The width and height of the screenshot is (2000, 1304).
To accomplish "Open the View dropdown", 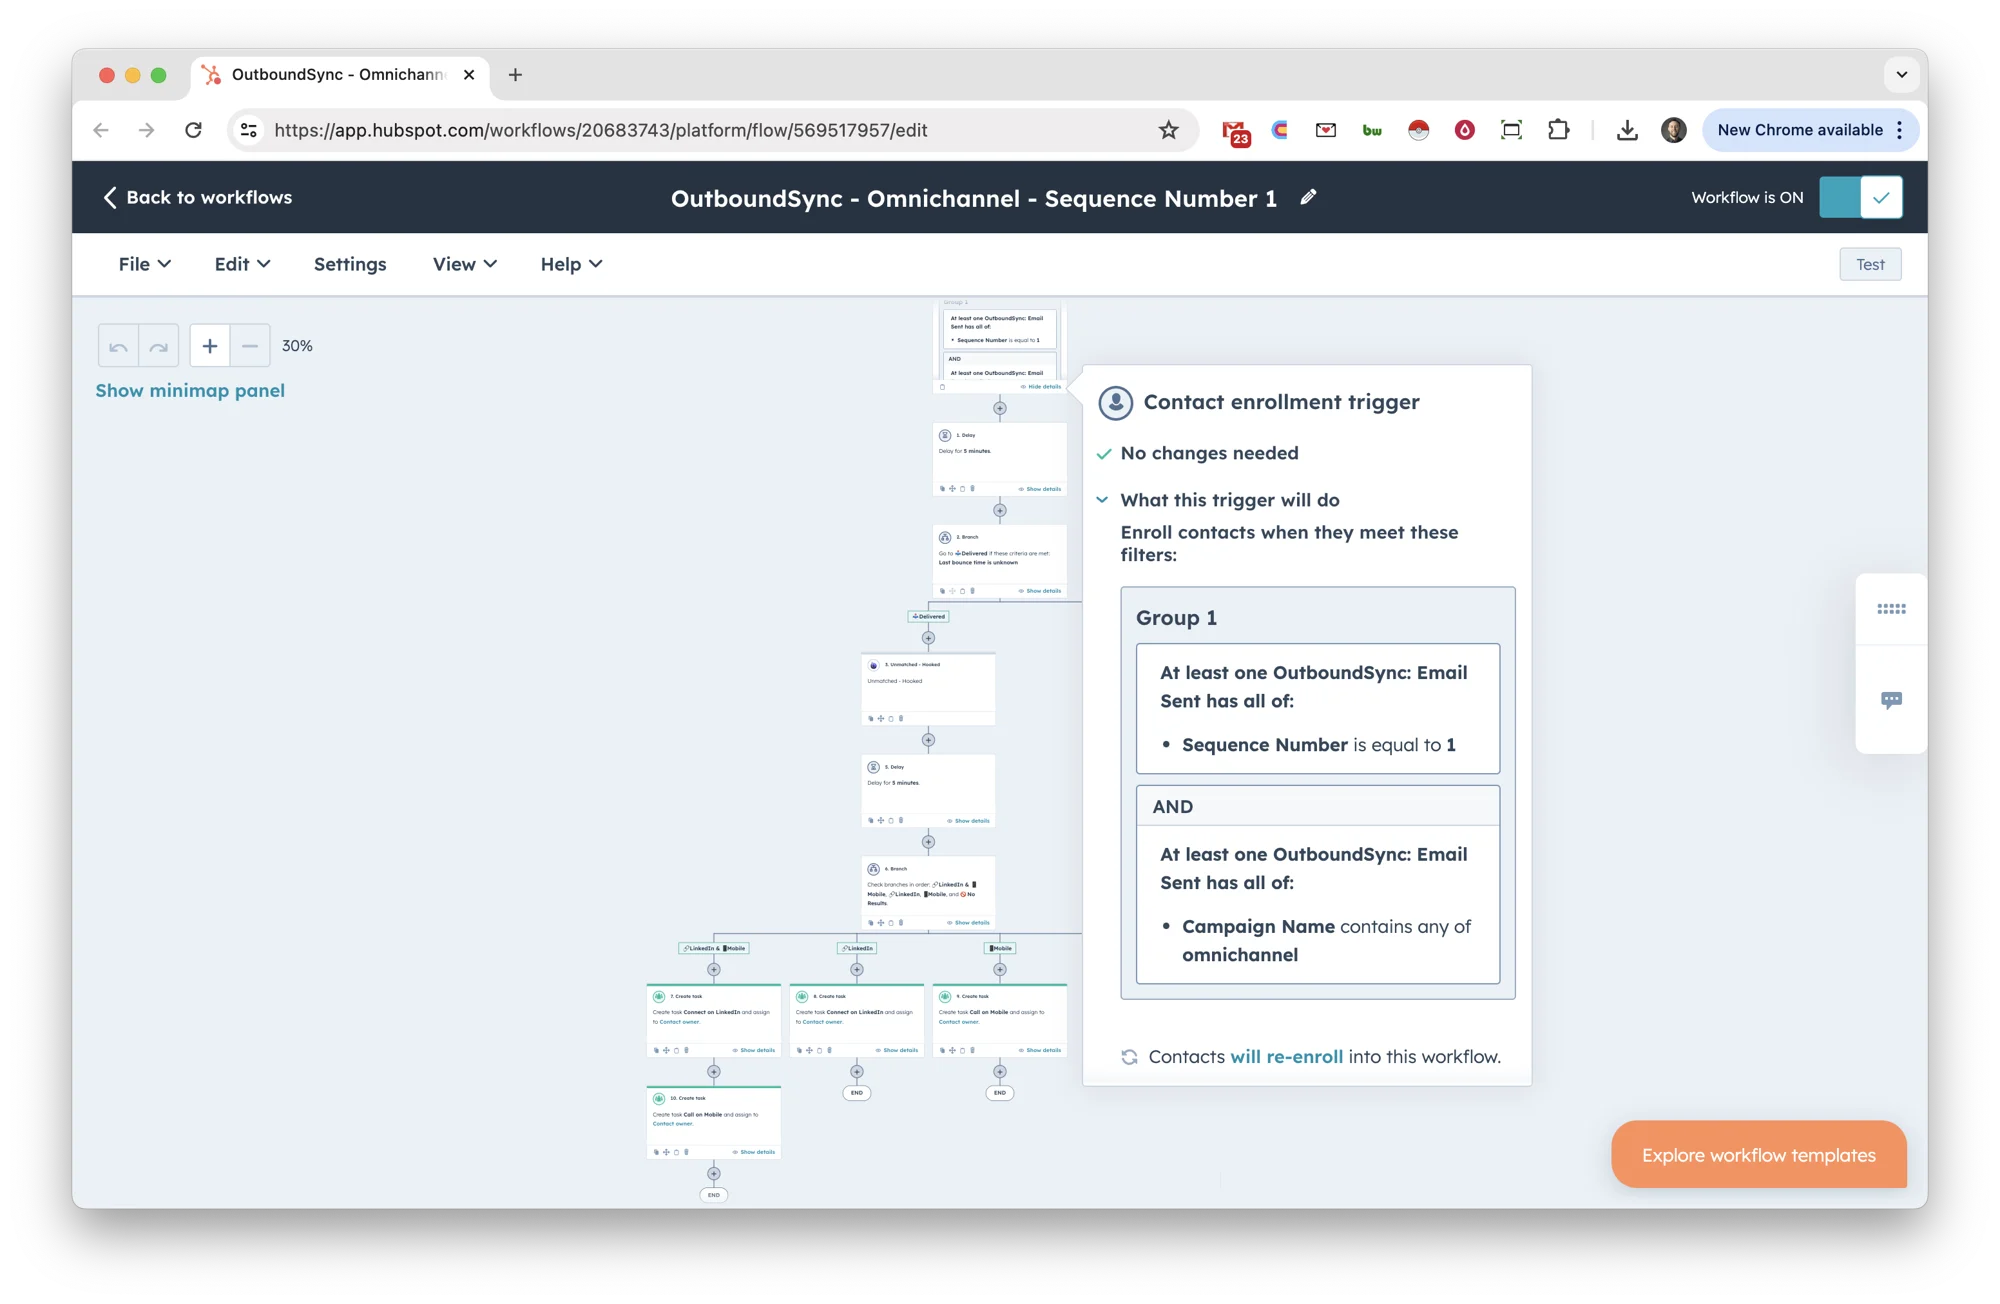I will [x=463, y=264].
